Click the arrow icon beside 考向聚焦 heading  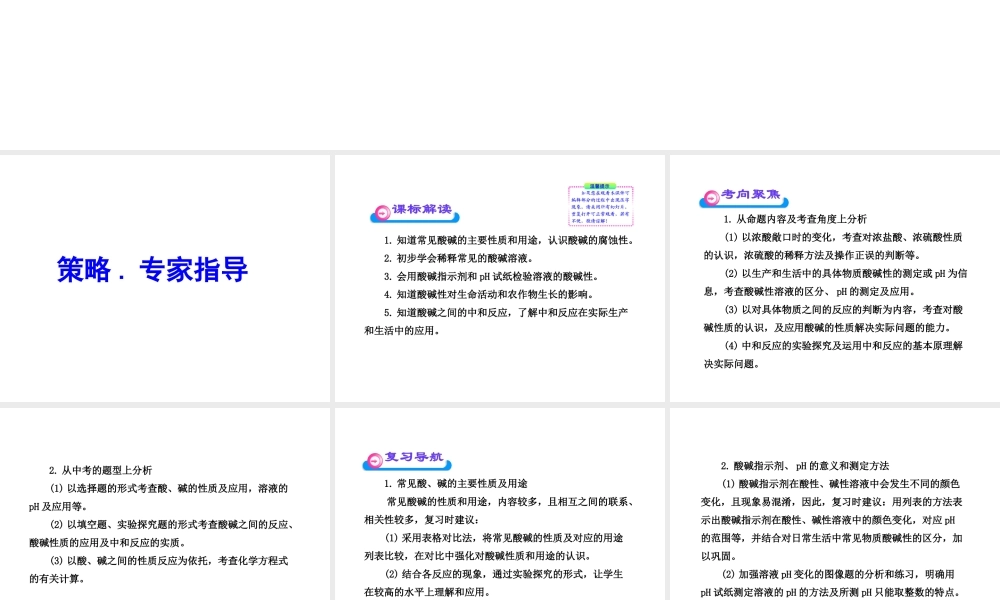point(710,198)
